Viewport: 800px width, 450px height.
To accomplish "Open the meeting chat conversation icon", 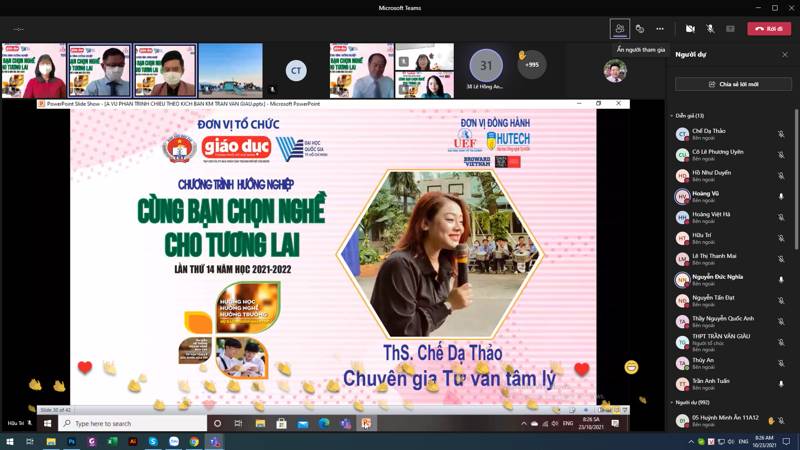I will 640,28.
